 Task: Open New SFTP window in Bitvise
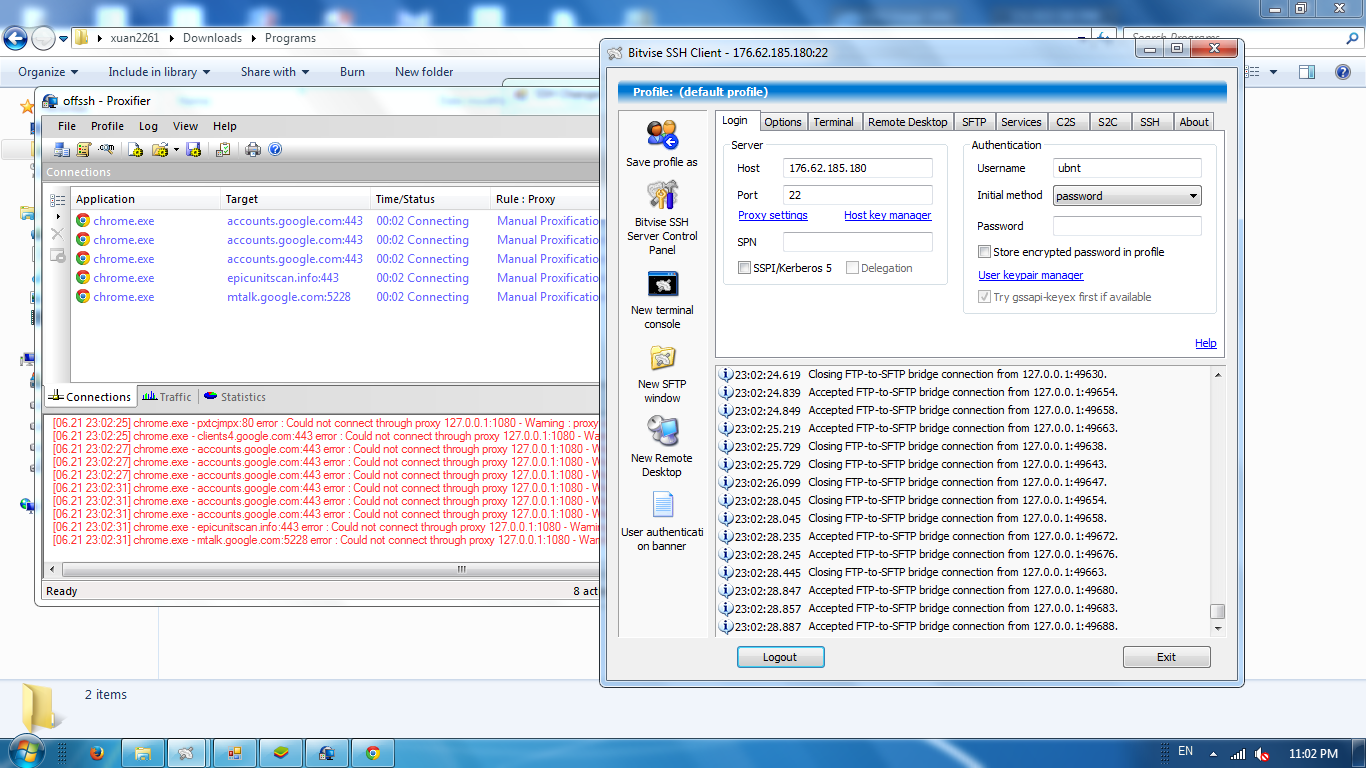[x=662, y=374]
